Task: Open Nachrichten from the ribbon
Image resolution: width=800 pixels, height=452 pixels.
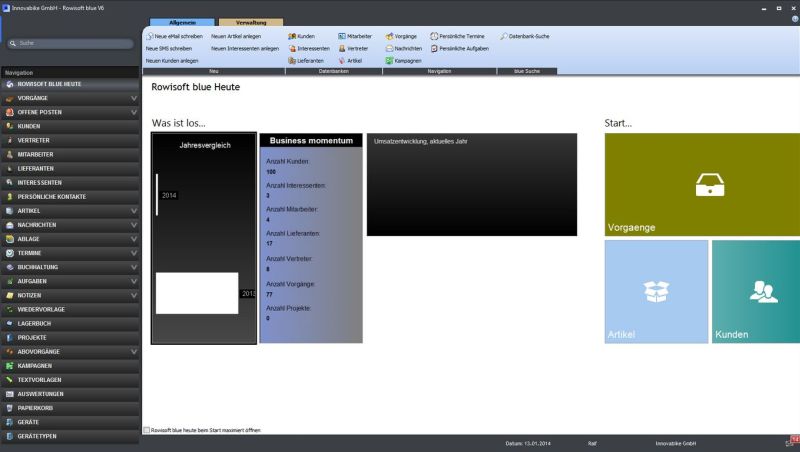Action: click(x=404, y=48)
